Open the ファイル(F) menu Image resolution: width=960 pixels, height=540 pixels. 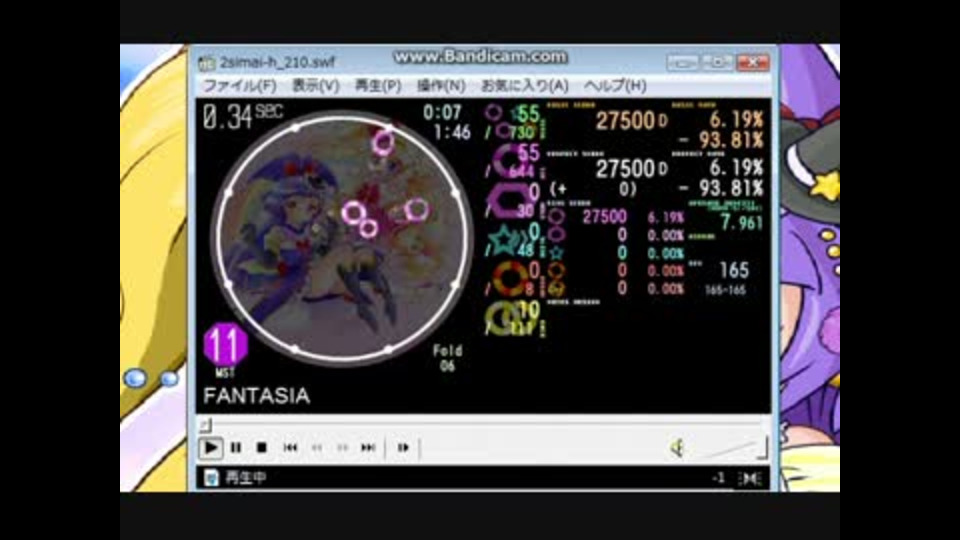tap(239, 86)
